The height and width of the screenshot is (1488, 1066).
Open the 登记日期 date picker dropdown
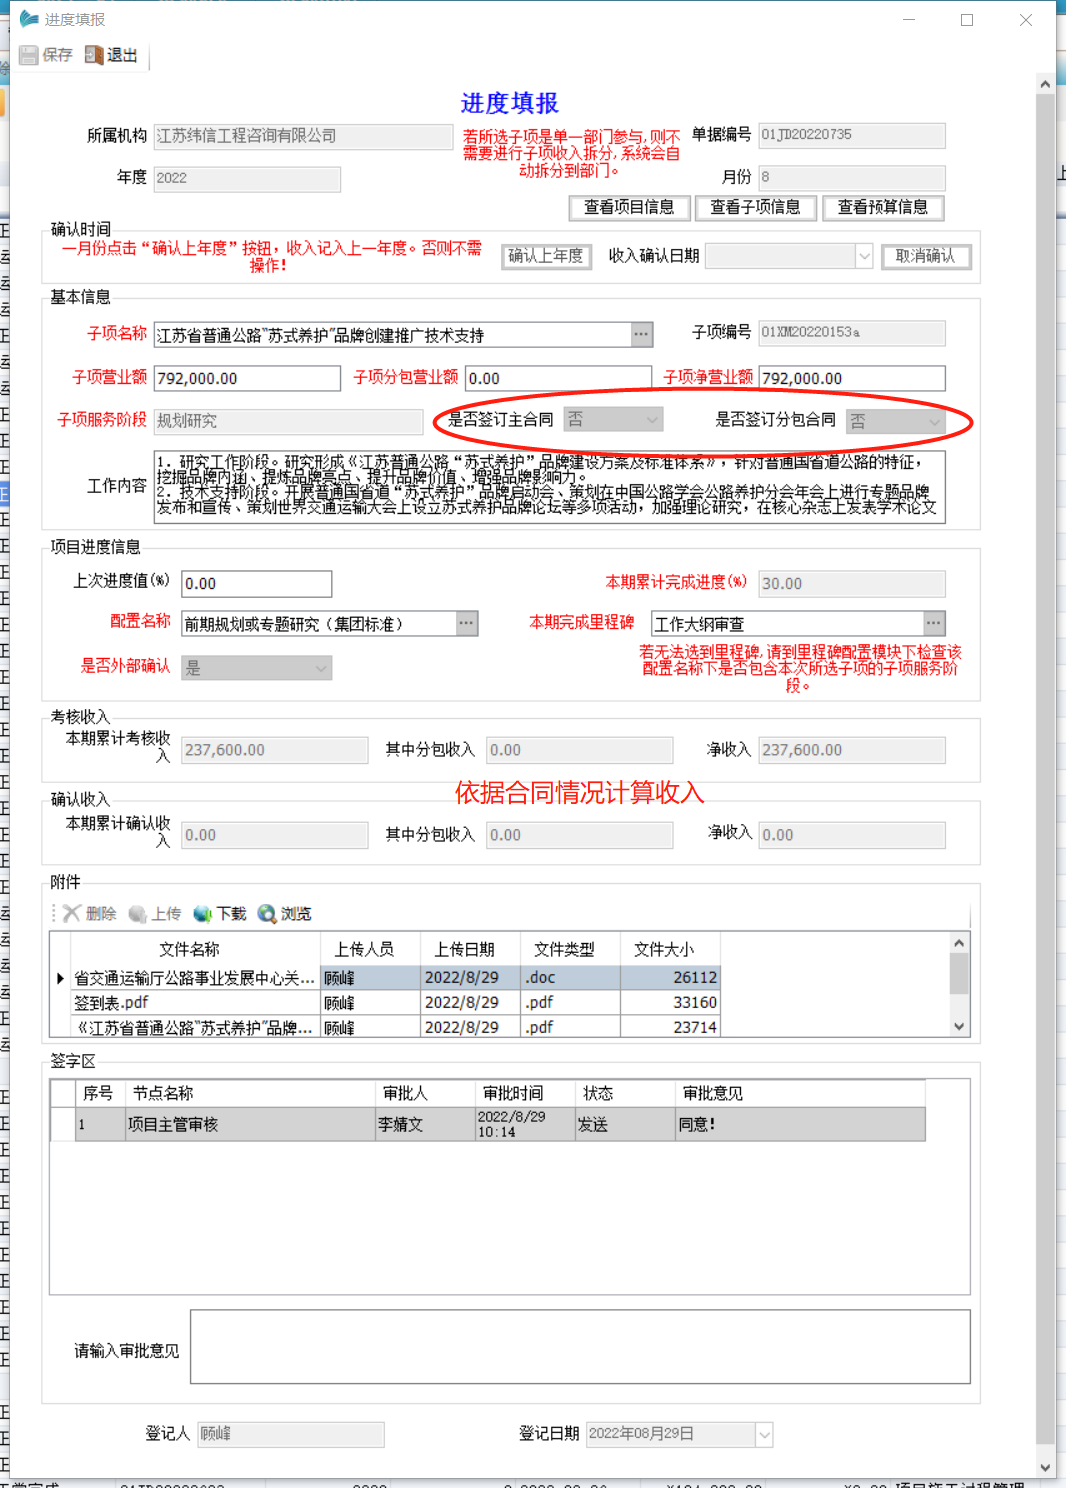tap(763, 1433)
